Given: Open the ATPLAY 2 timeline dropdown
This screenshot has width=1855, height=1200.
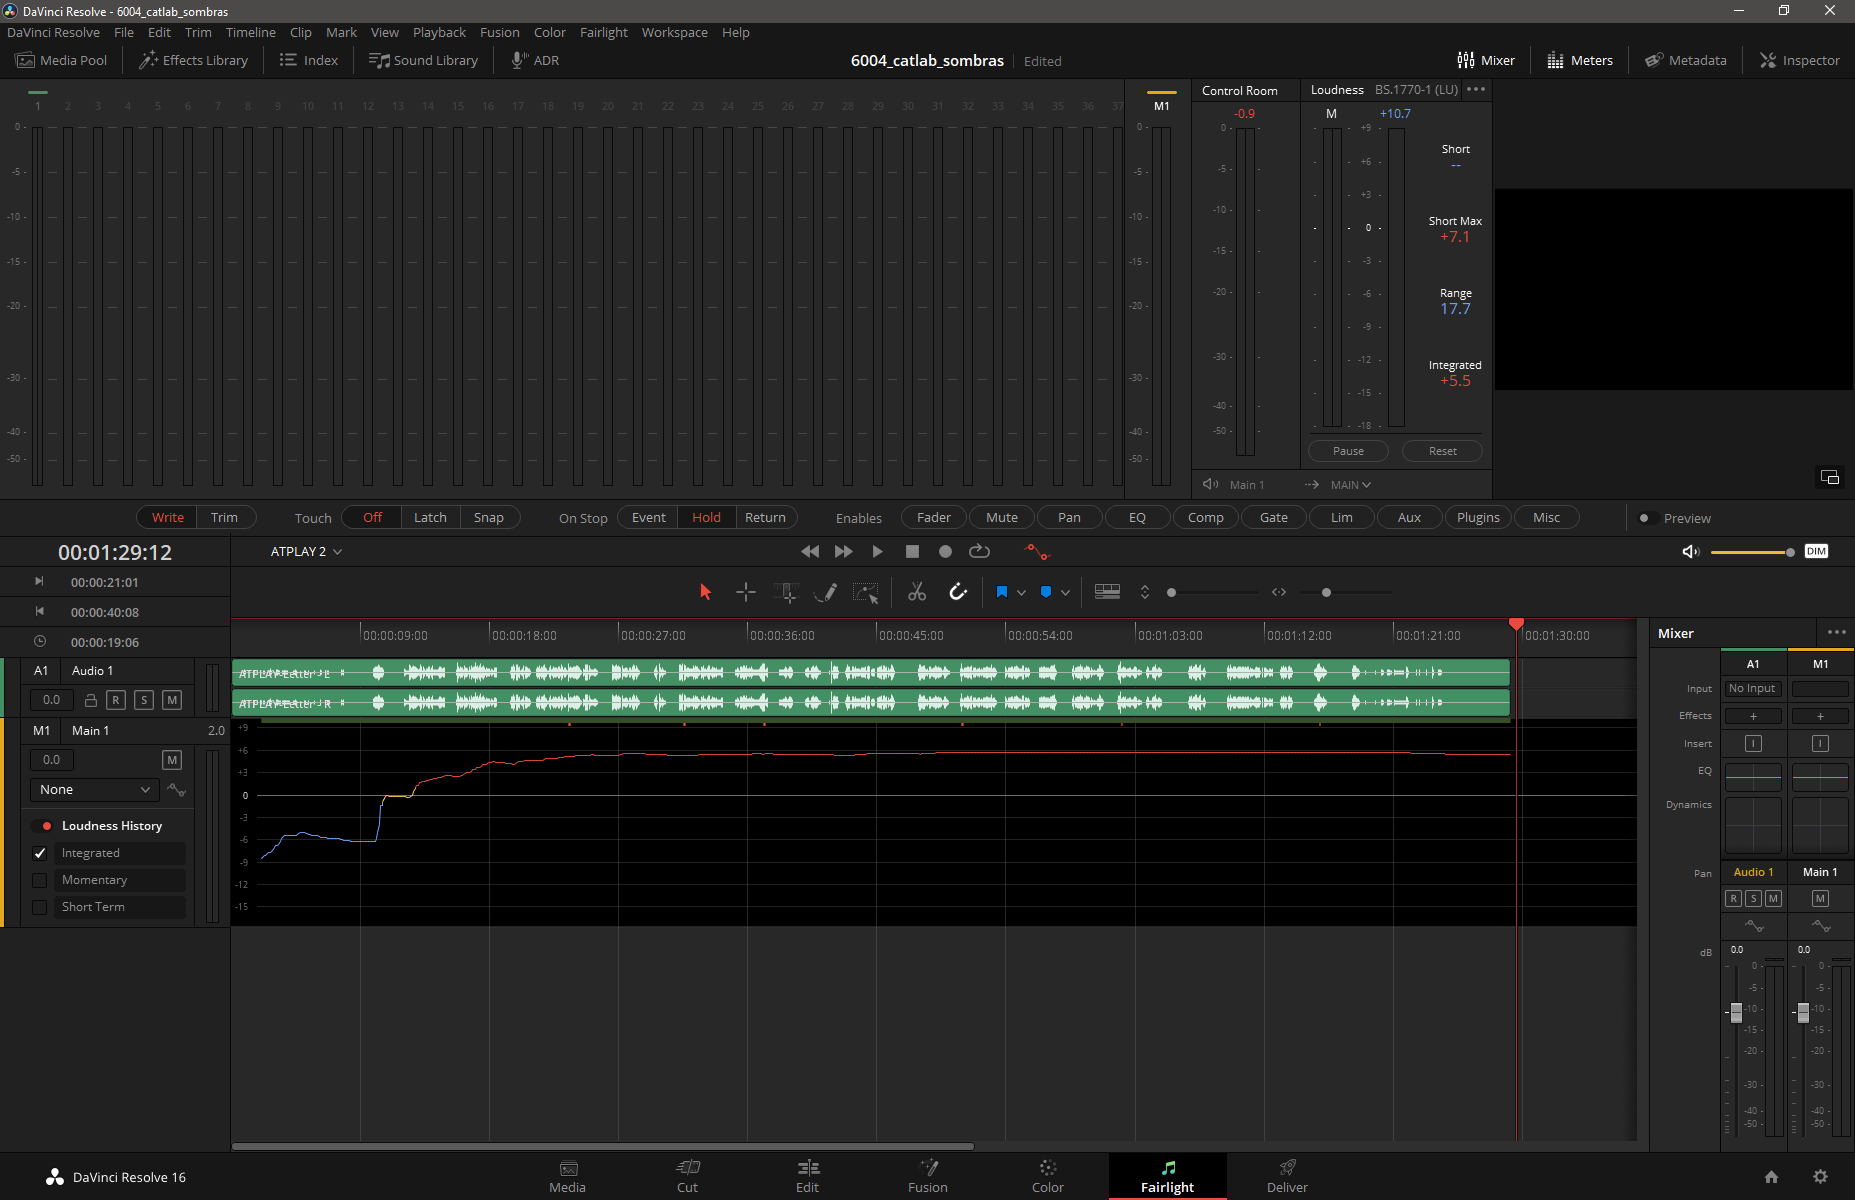Looking at the screenshot, I should (x=306, y=551).
